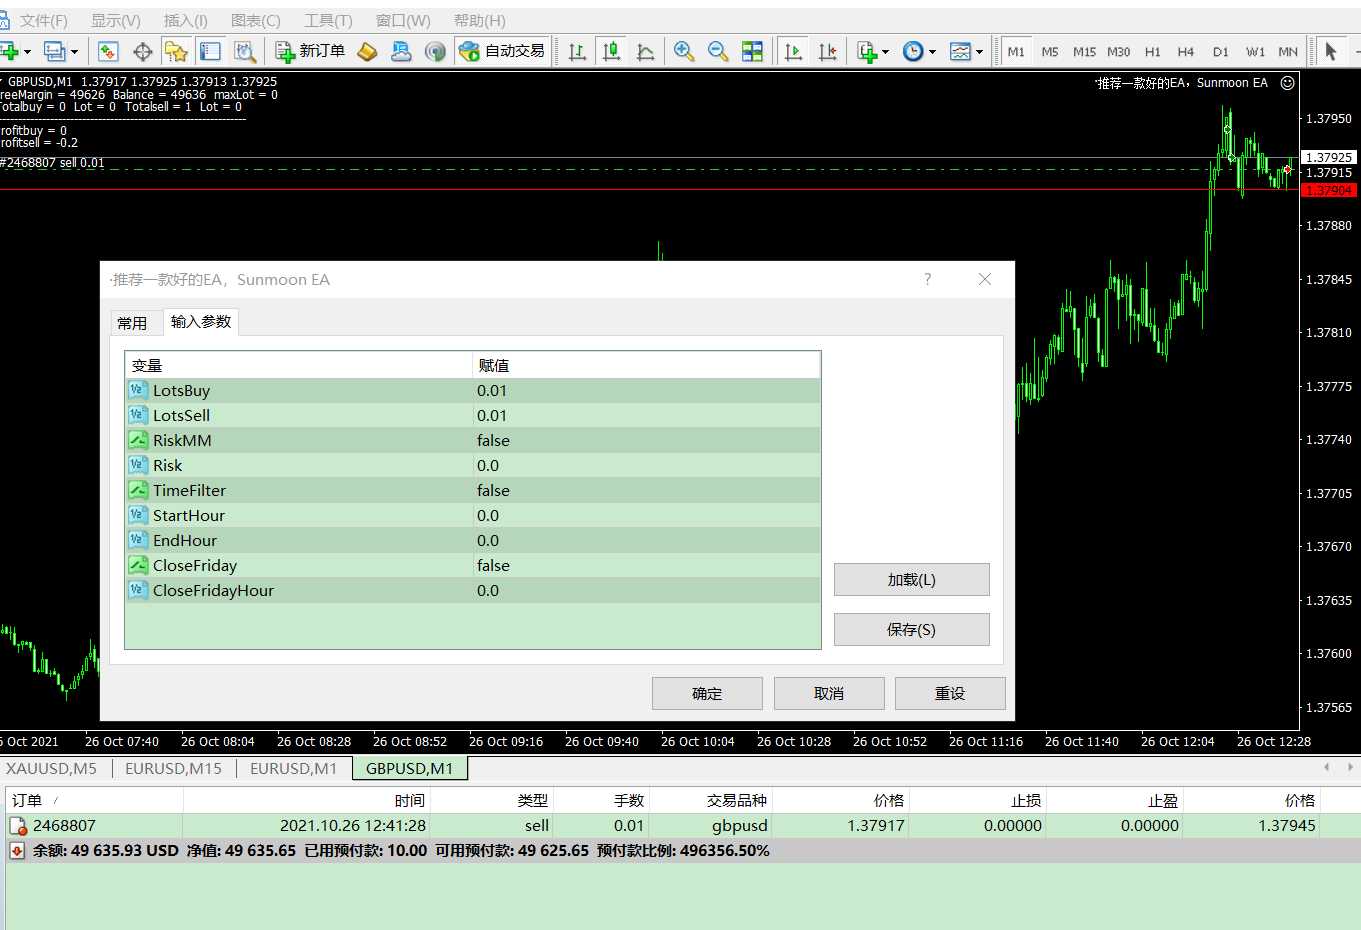Click the LotsBuy variable icon
This screenshot has height=930, width=1361.
pos(138,390)
